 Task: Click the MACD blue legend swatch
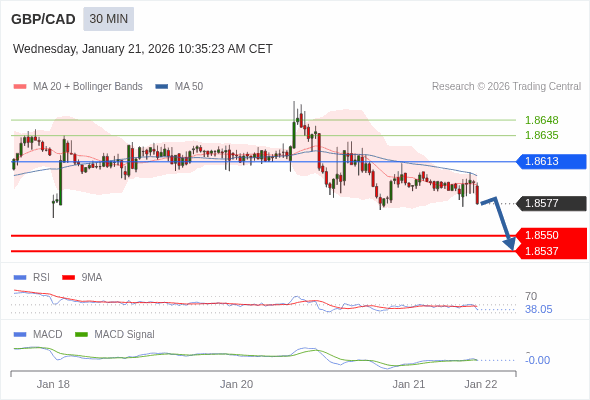tap(20, 335)
